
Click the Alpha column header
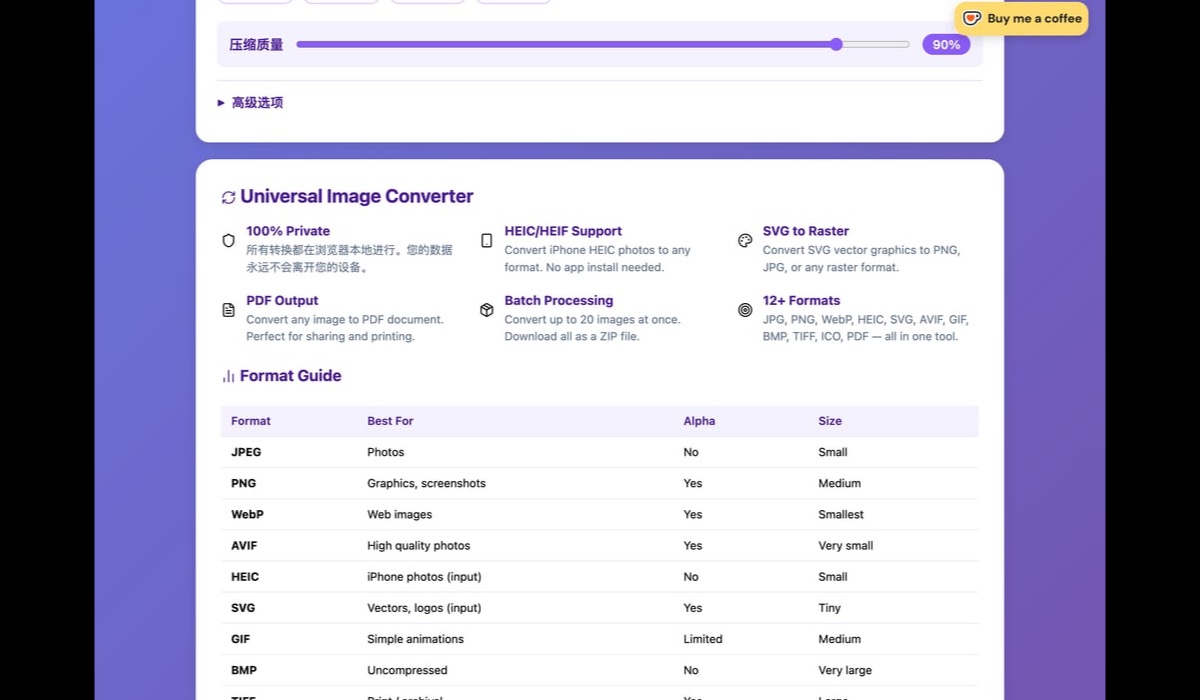point(699,421)
